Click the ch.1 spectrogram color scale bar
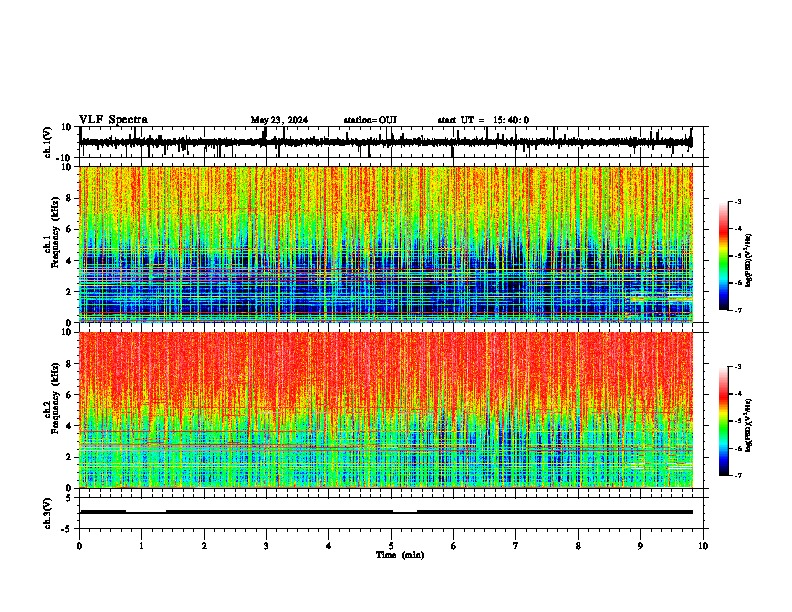 coord(723,256)
